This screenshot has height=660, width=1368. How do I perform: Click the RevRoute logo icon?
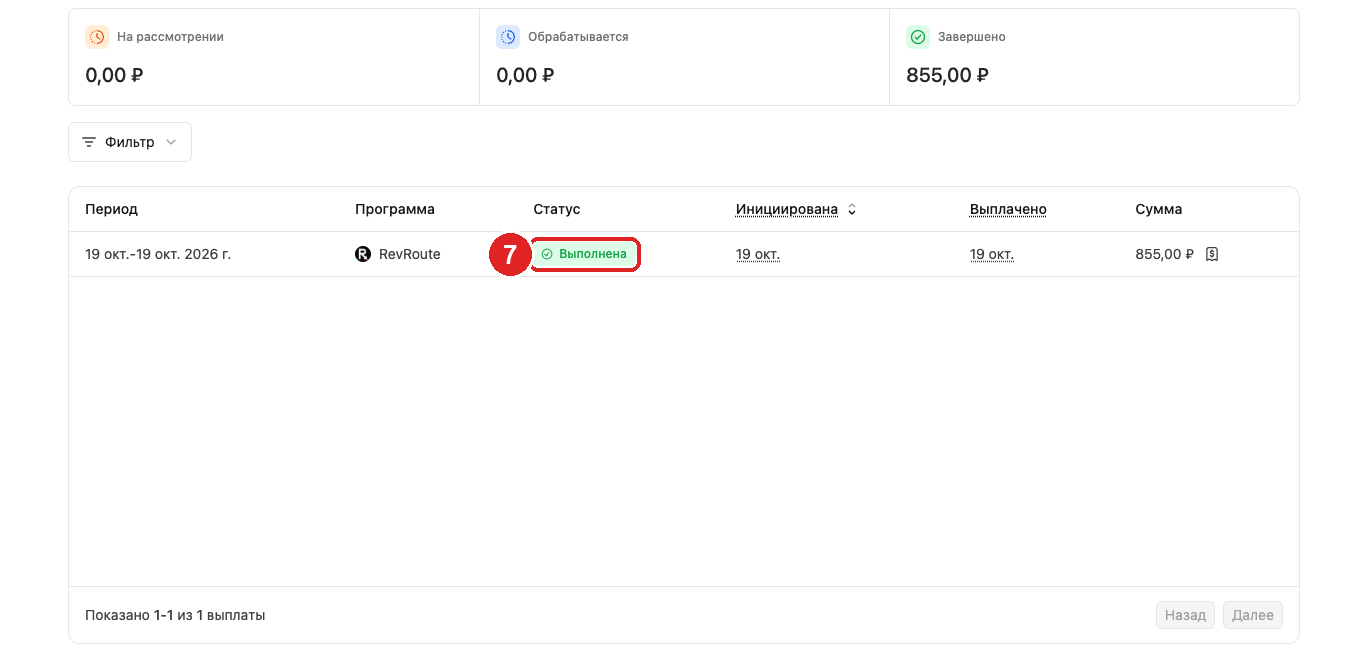363,254
